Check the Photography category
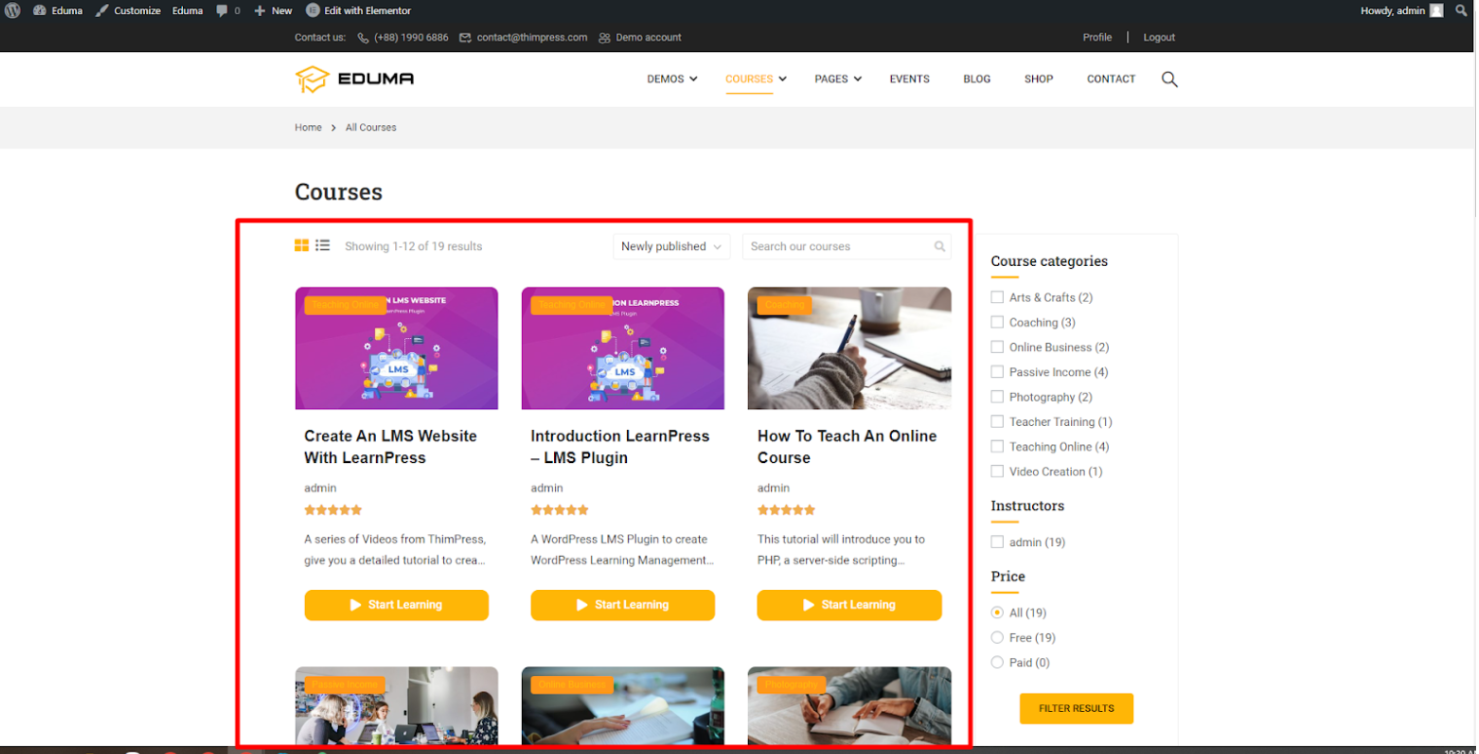The width and height of the screenshot is (1479, 754). (x=997, y=397)
